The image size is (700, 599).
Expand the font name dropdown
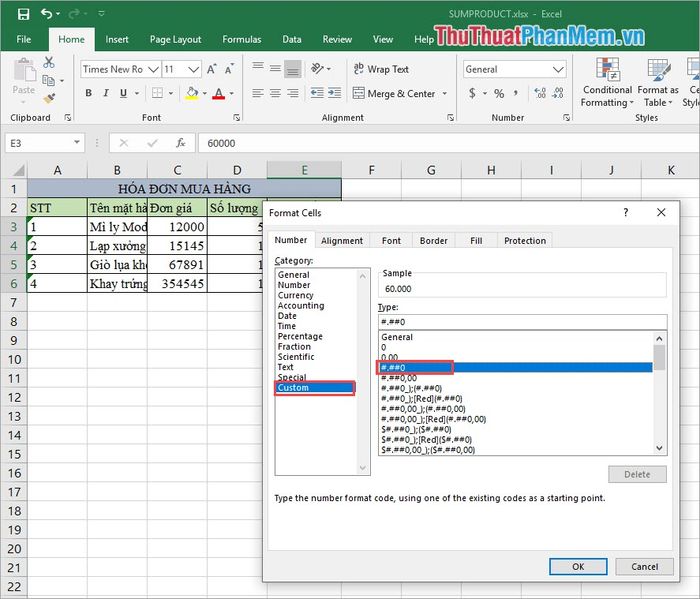pyautogui.click(x=153, y=69)
